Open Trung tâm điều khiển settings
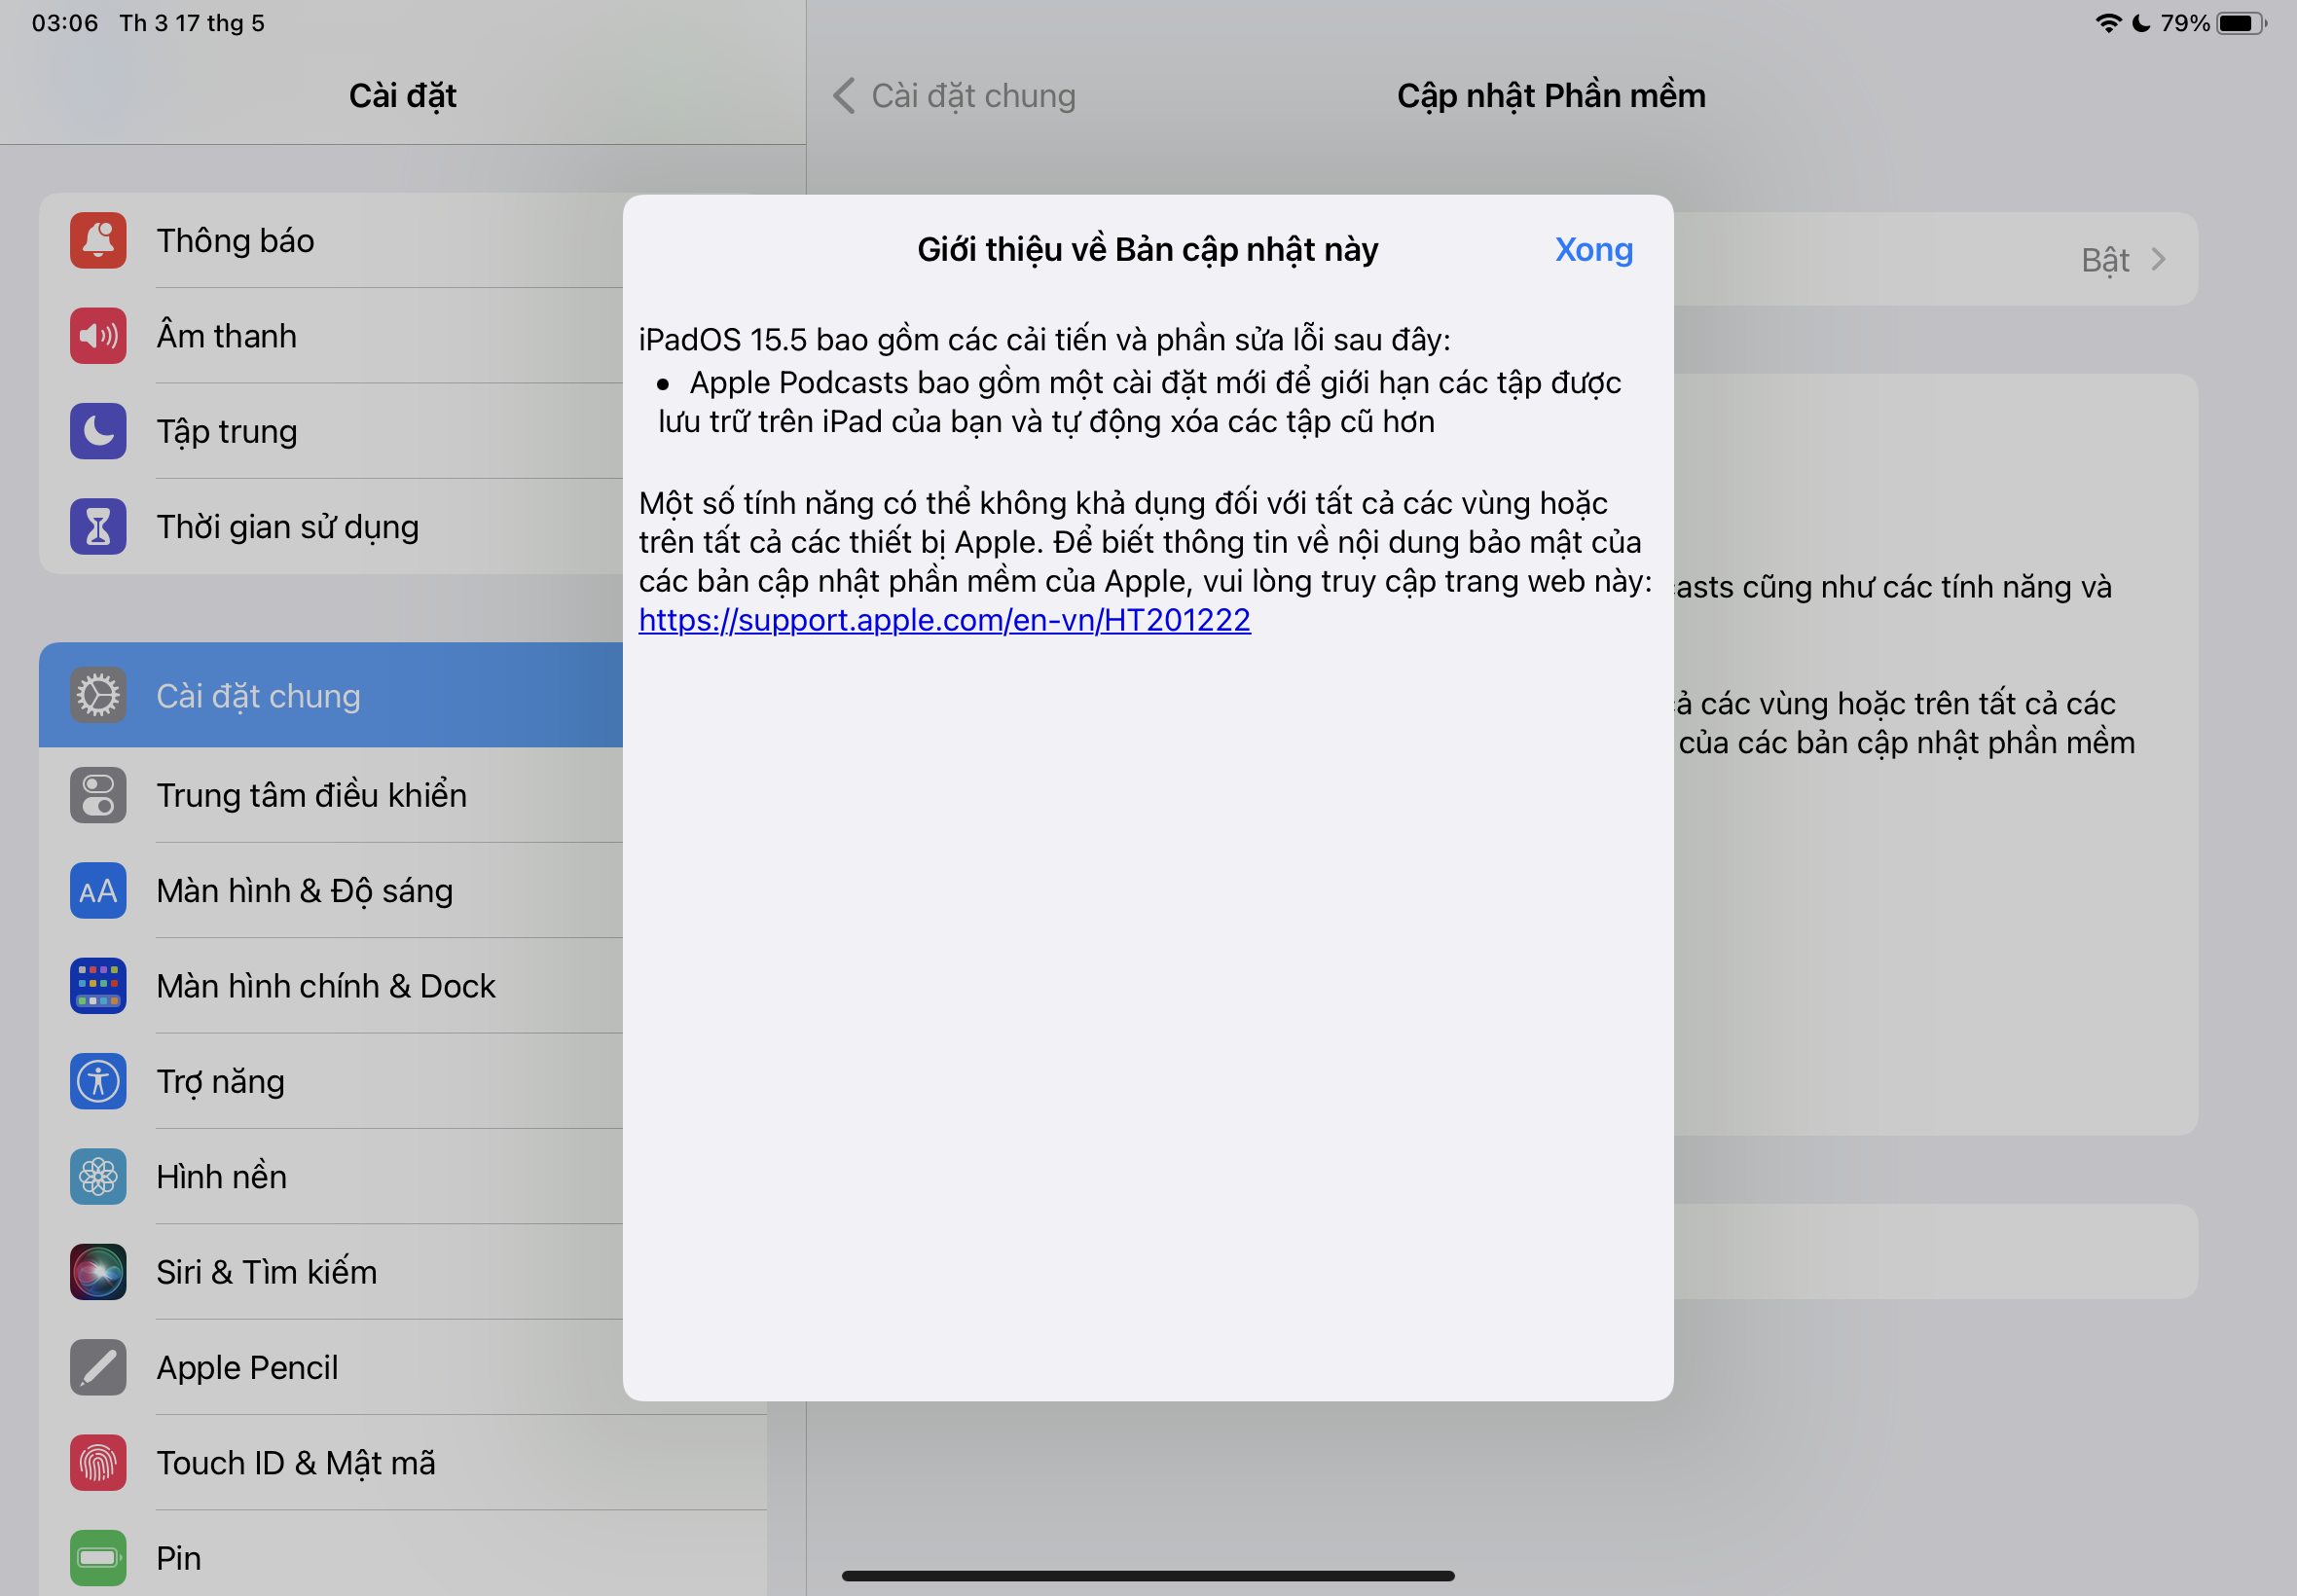Image resolution: width=2297 pixels, height=1596 pixels. click(331, 795)
